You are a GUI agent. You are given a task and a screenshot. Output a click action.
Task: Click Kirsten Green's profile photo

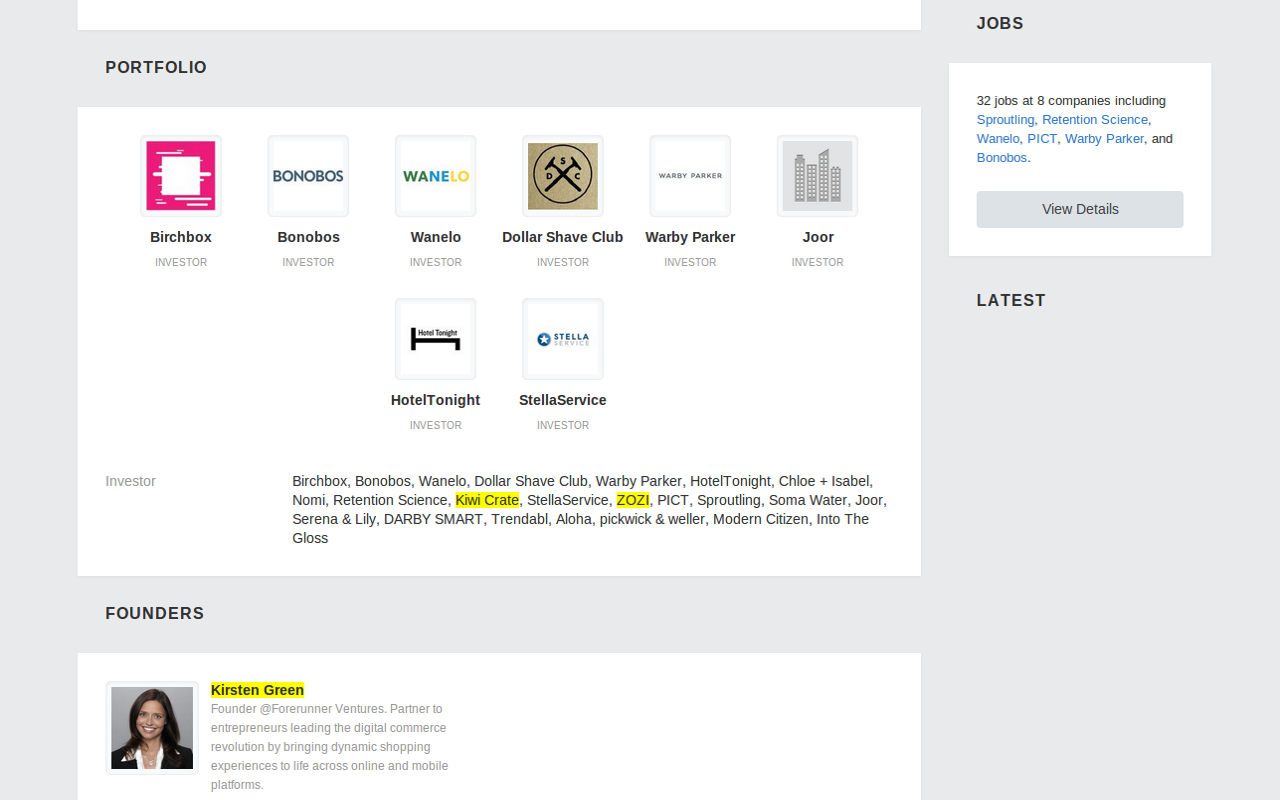click(152, 728)
